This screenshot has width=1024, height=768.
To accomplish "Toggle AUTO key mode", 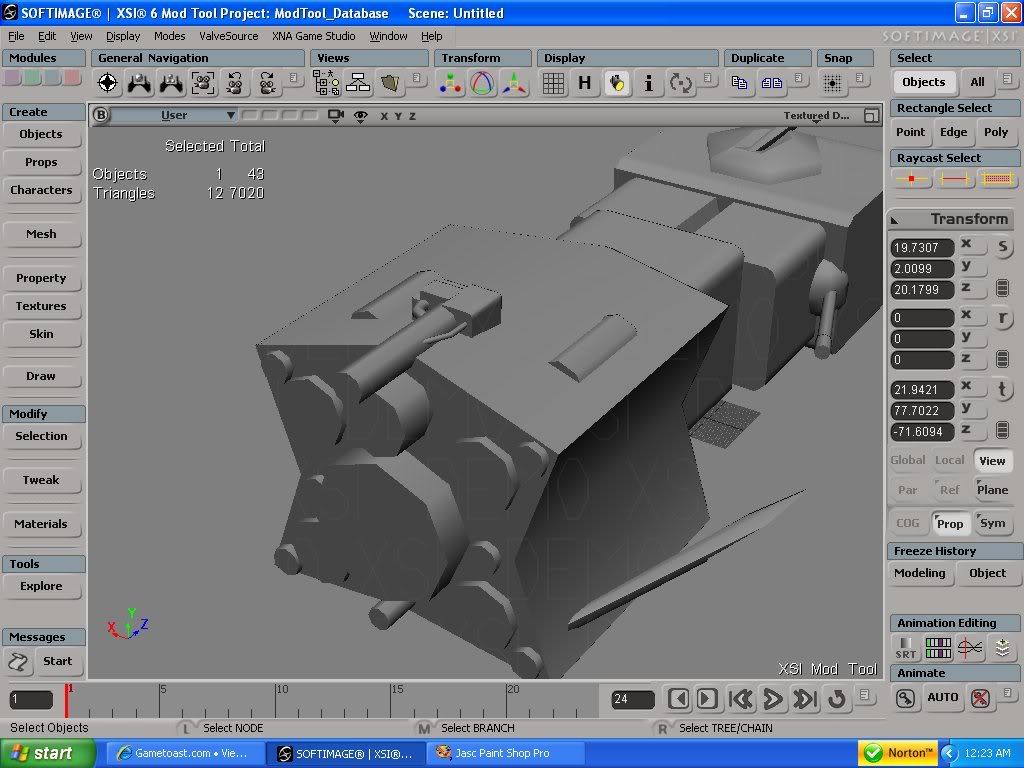I will (942, 697).
